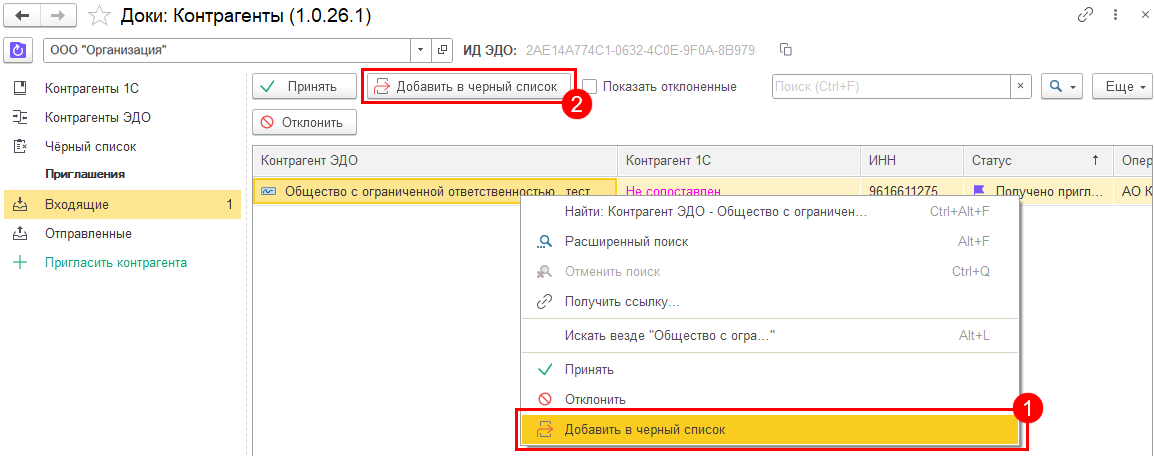The image size is (1154, 456).
Task: Clear the search field with X icon
Action: point(1021,87)
